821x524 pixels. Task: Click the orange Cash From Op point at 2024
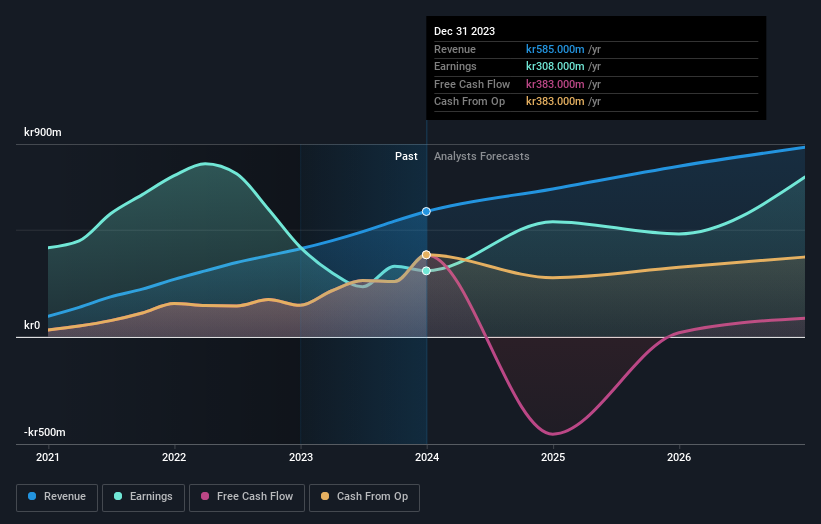pos(426,255)
